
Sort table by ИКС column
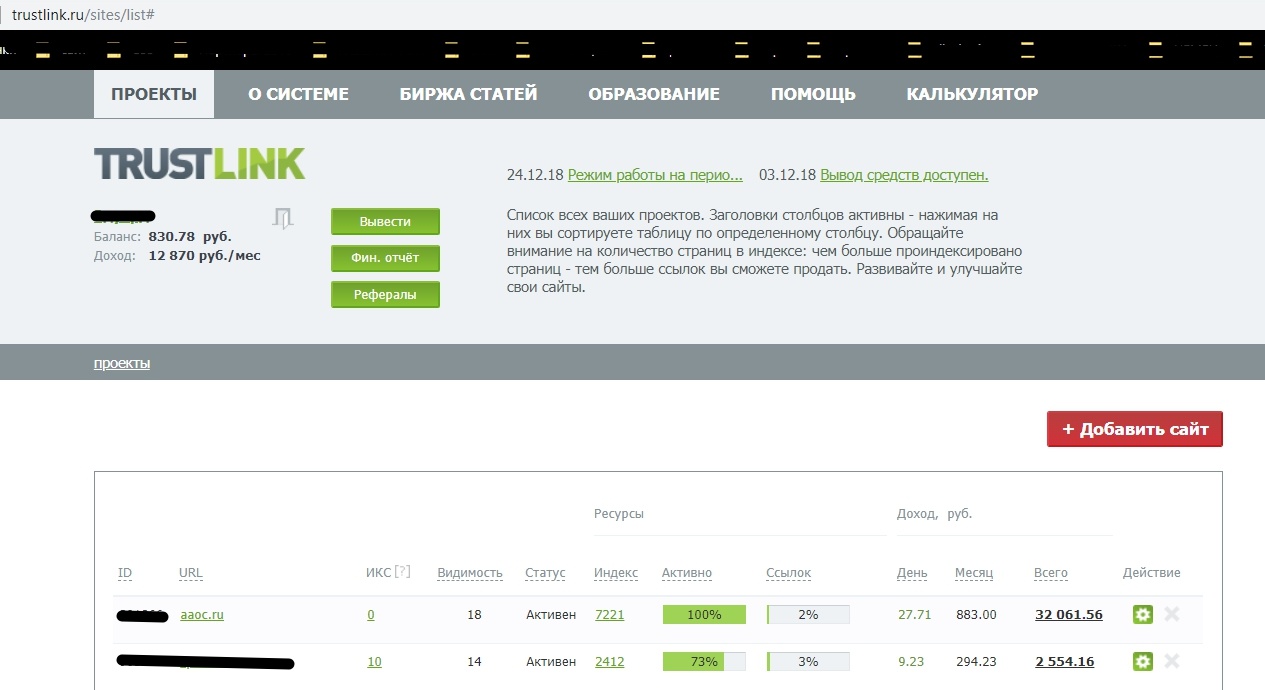pyautogui.click(x=379, y=573)
